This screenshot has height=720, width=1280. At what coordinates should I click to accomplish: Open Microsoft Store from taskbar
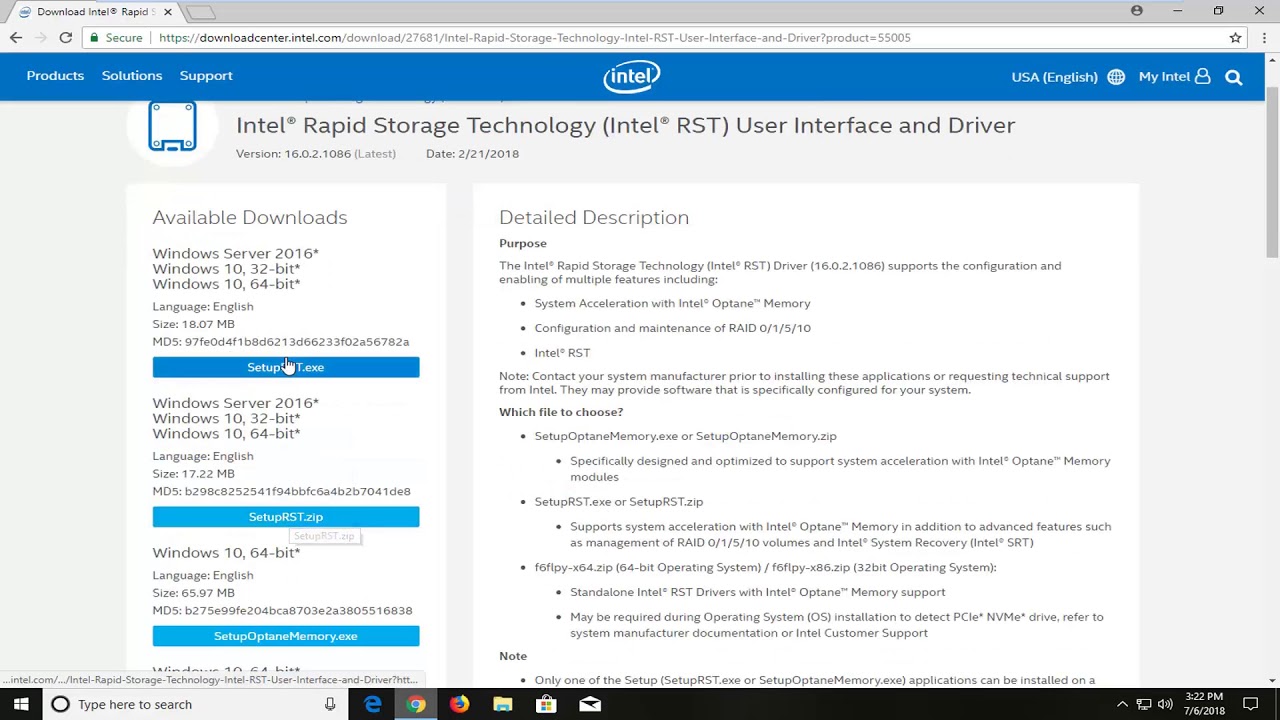546,704
